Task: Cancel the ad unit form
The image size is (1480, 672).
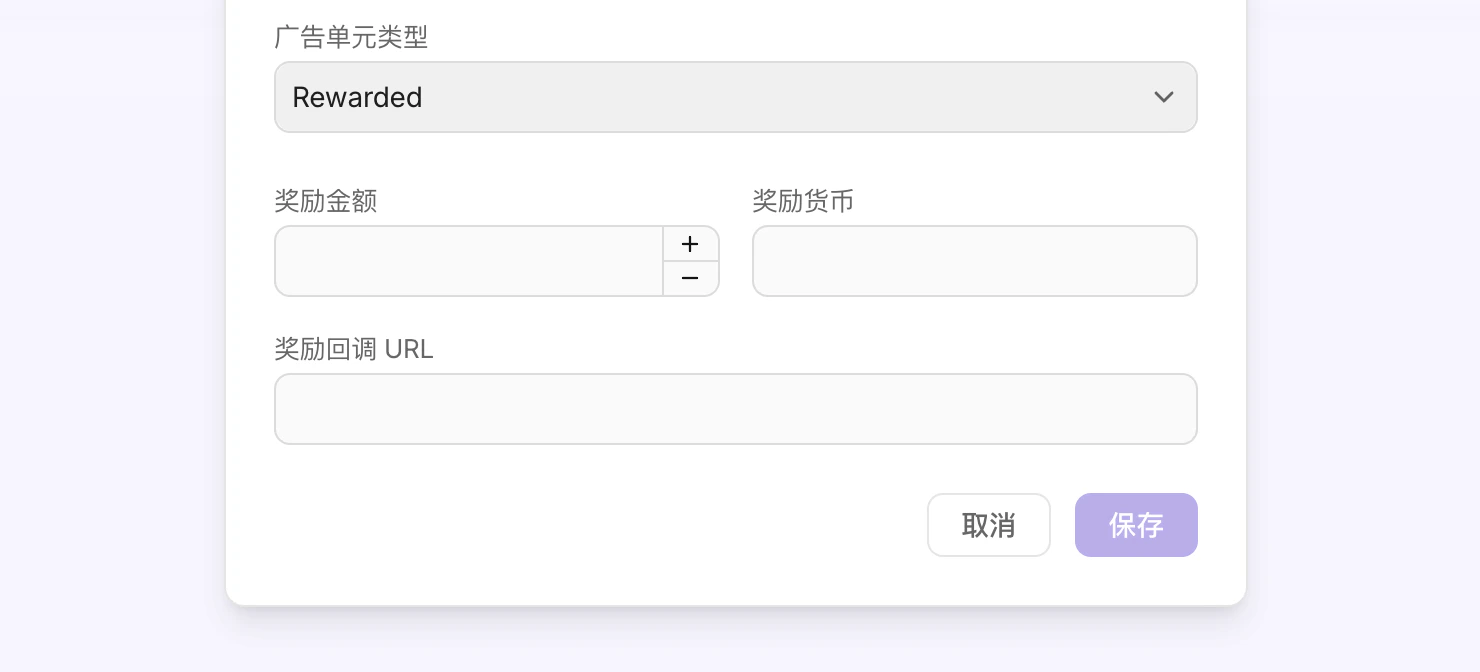Action: [988, 525]
